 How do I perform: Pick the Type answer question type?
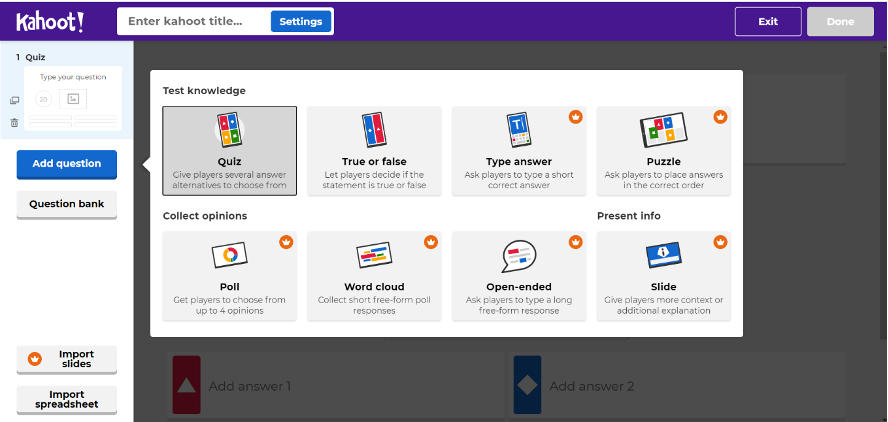tap(519, 151)
